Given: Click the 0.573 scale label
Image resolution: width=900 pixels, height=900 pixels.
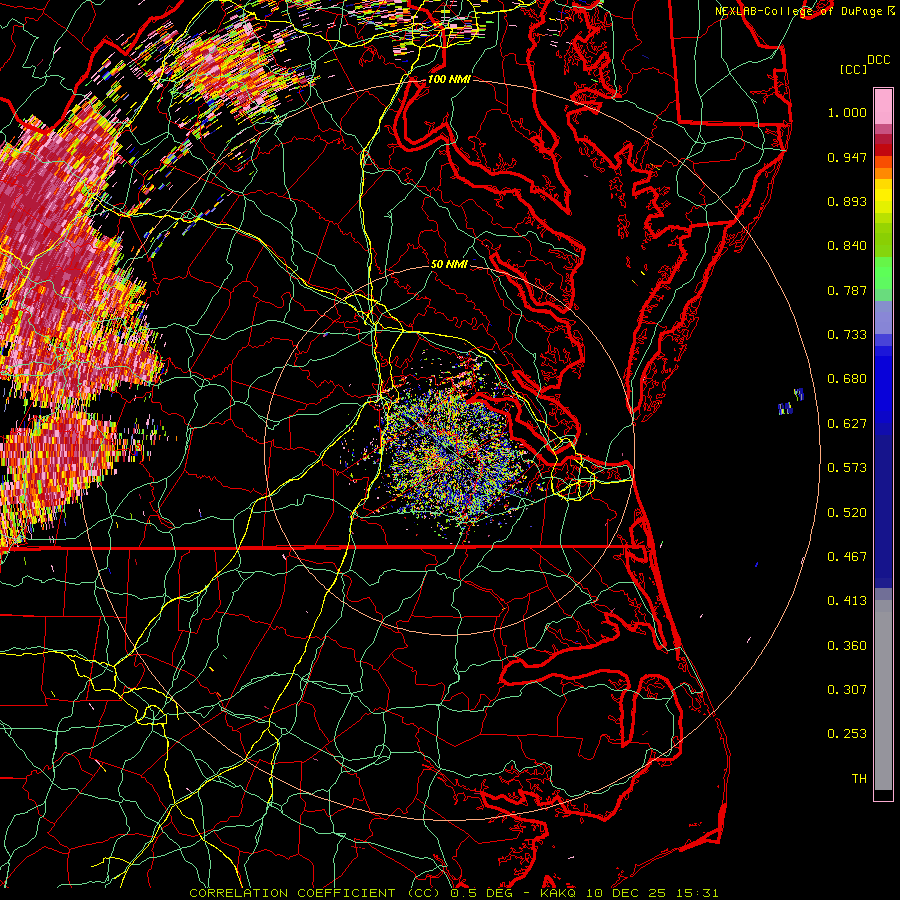Looking at the screenshot, I should [x=847, y=468].
